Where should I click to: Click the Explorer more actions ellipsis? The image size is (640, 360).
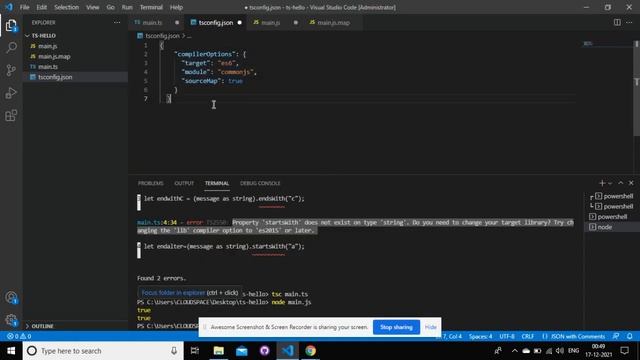(117, 22)
